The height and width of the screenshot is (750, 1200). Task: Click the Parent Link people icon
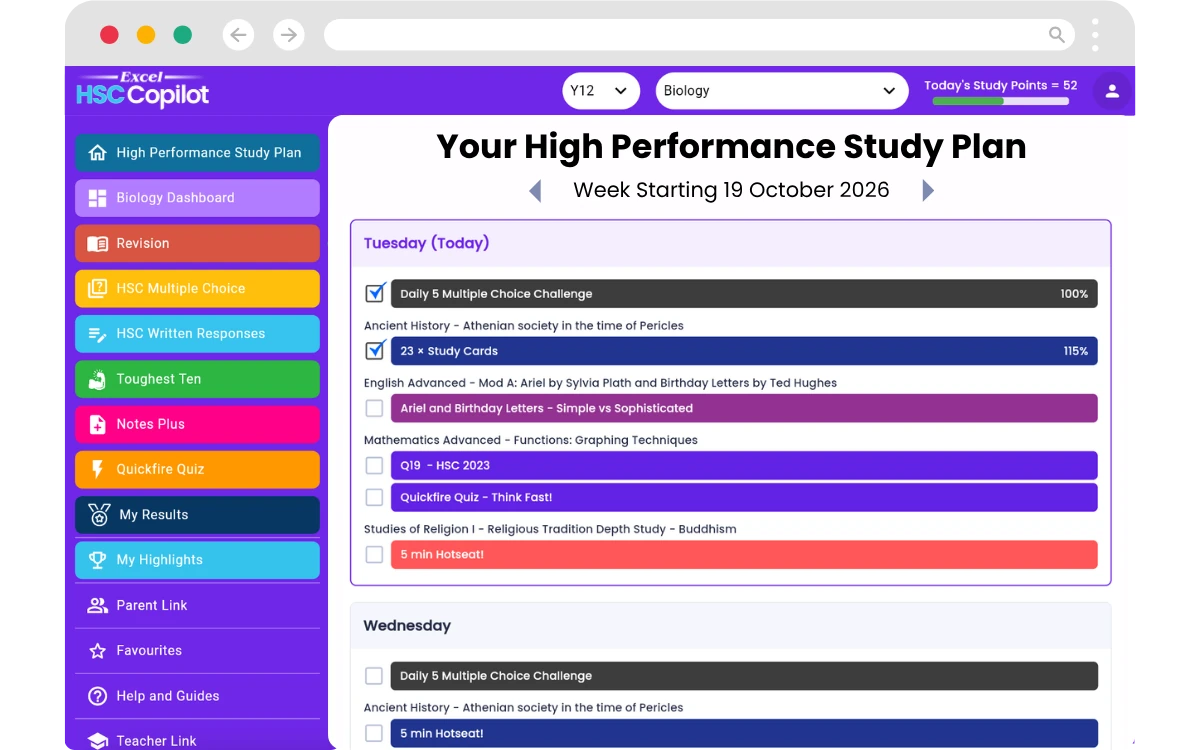click(97, 605)
